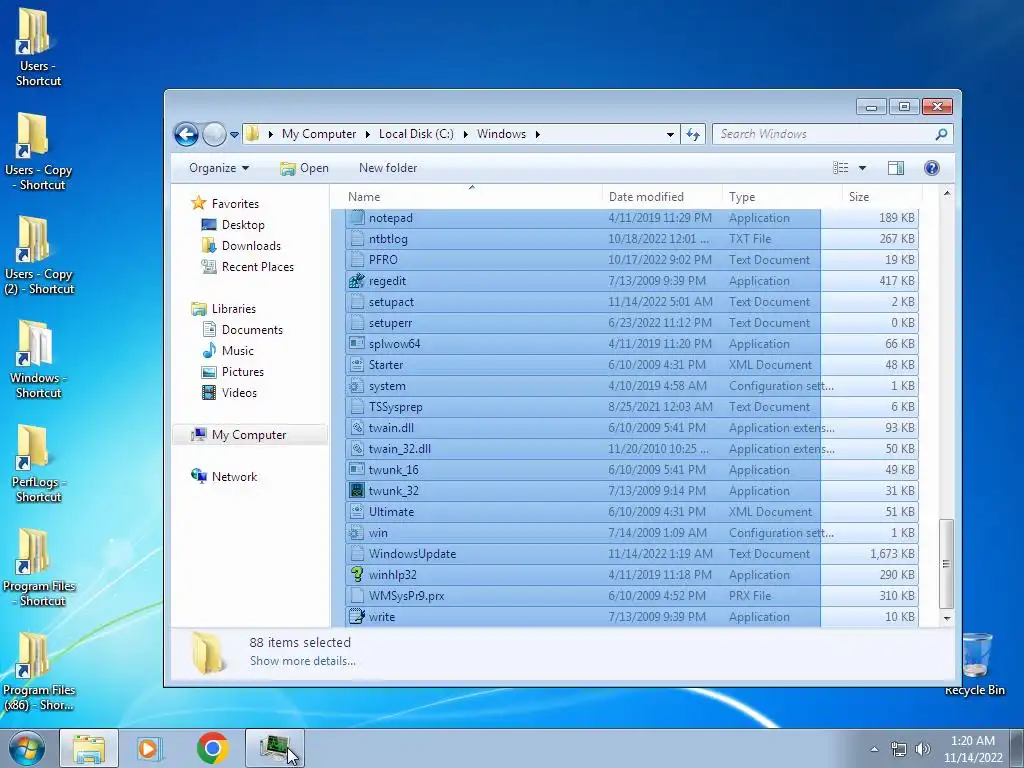1024x768 pixels.
Task: Click the regedit application icon
Action: coord(357,281)
